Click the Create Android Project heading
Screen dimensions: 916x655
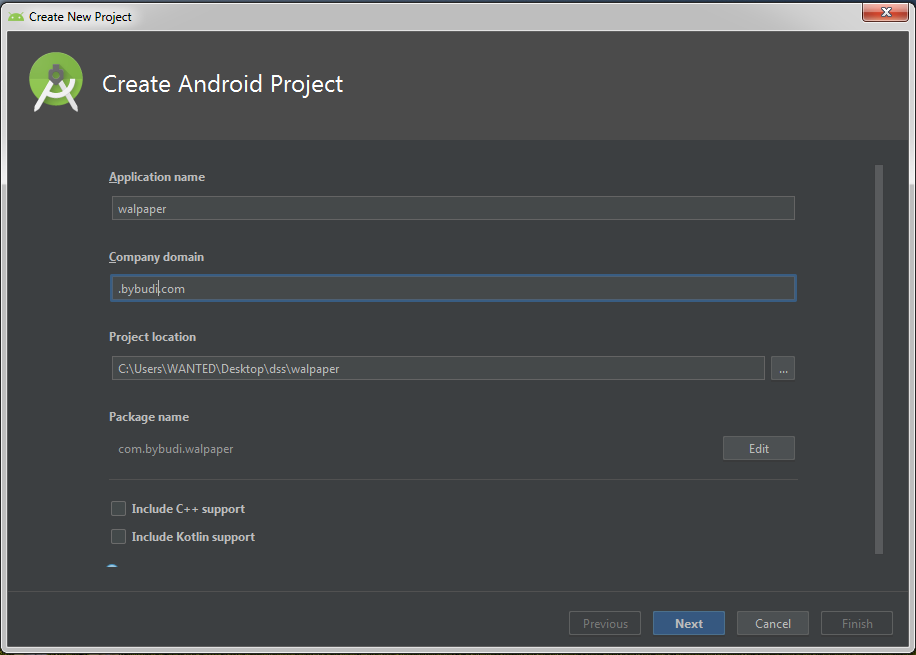click(x=223, y=84)
